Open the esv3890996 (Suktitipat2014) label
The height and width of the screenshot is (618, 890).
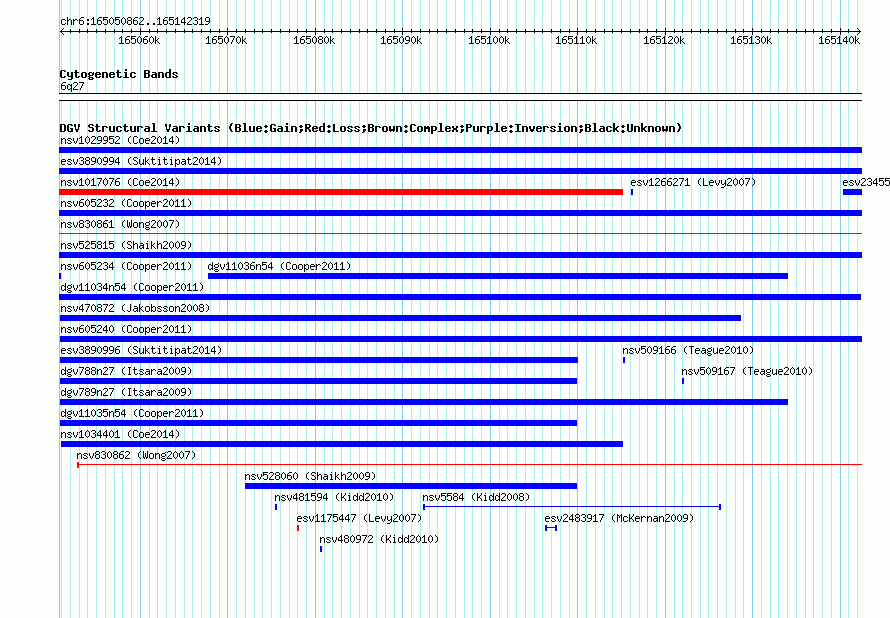click(141, 350)
